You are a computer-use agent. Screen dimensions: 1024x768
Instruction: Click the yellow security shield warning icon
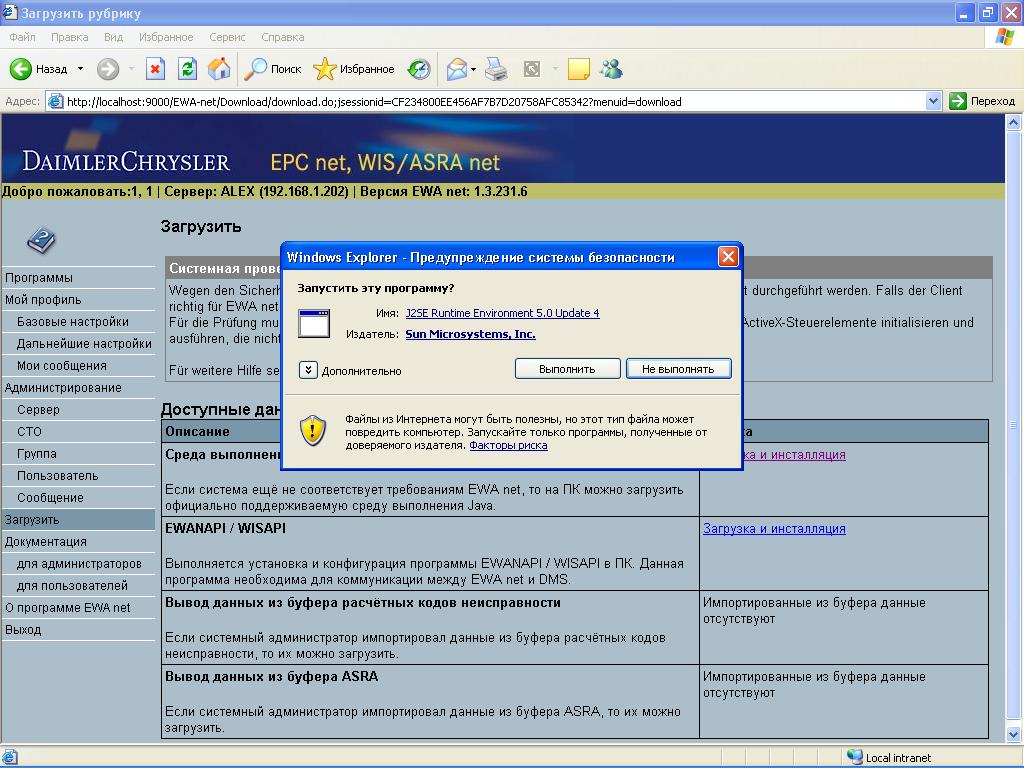coord(313,431)
